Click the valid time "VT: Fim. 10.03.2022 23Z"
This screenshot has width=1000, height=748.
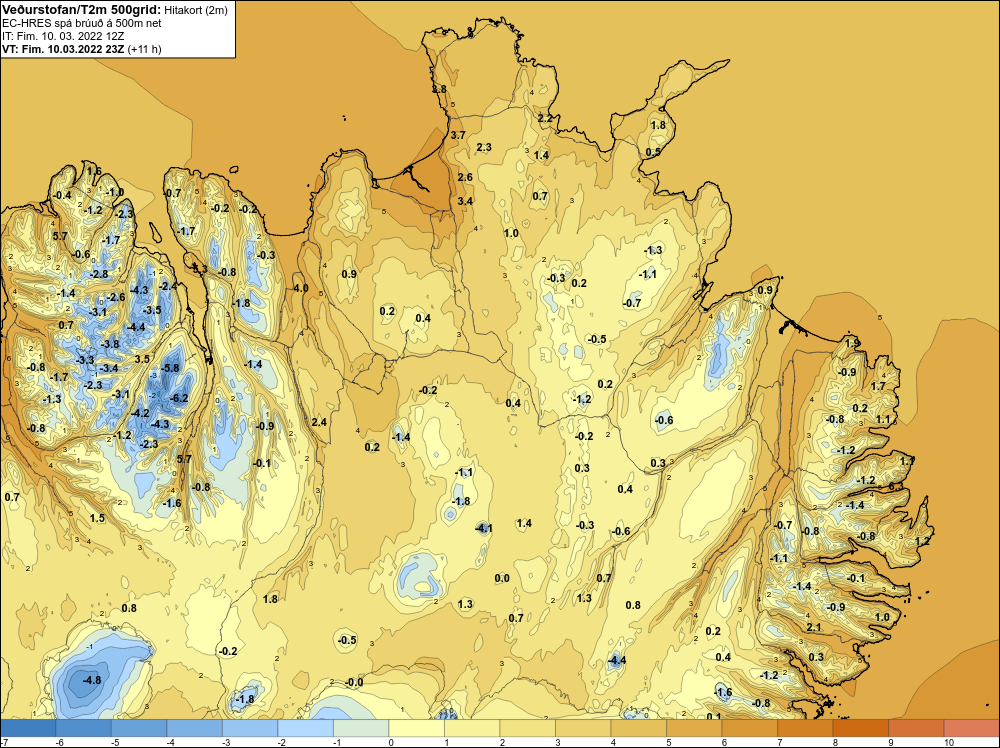[x=64, y=49]
